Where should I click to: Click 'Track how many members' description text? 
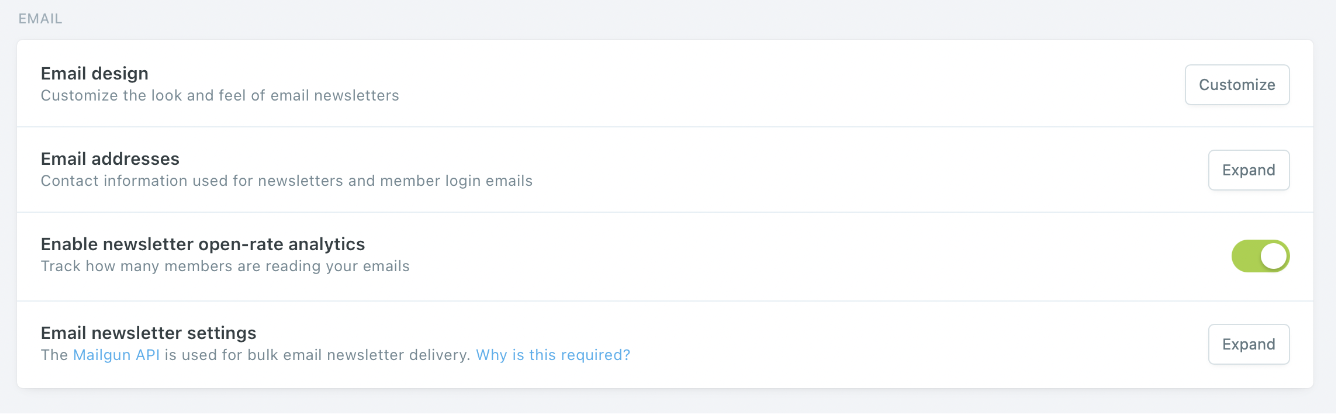pos(225,267)
